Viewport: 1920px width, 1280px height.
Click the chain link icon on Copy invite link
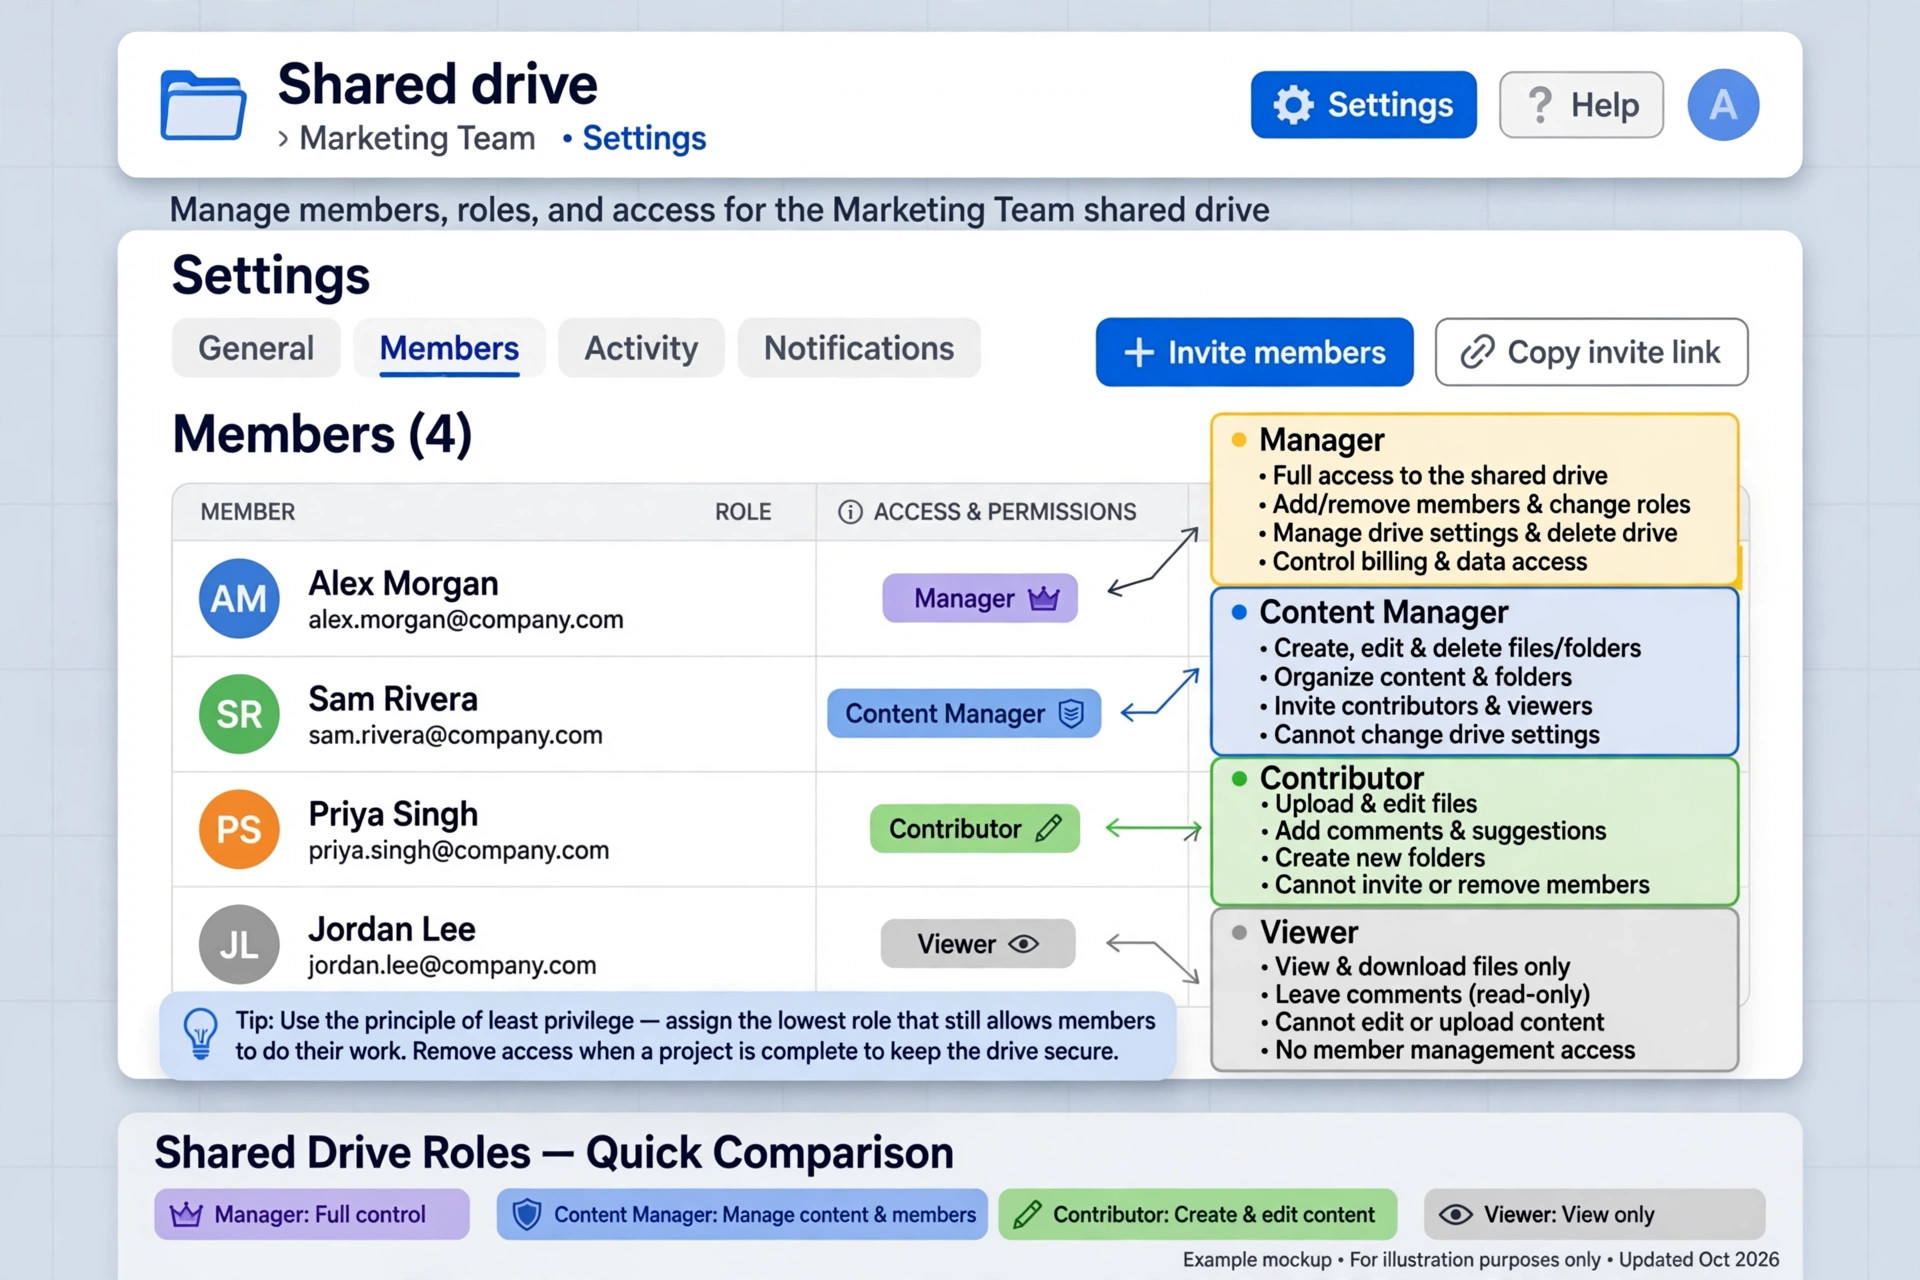point(1477,352)
